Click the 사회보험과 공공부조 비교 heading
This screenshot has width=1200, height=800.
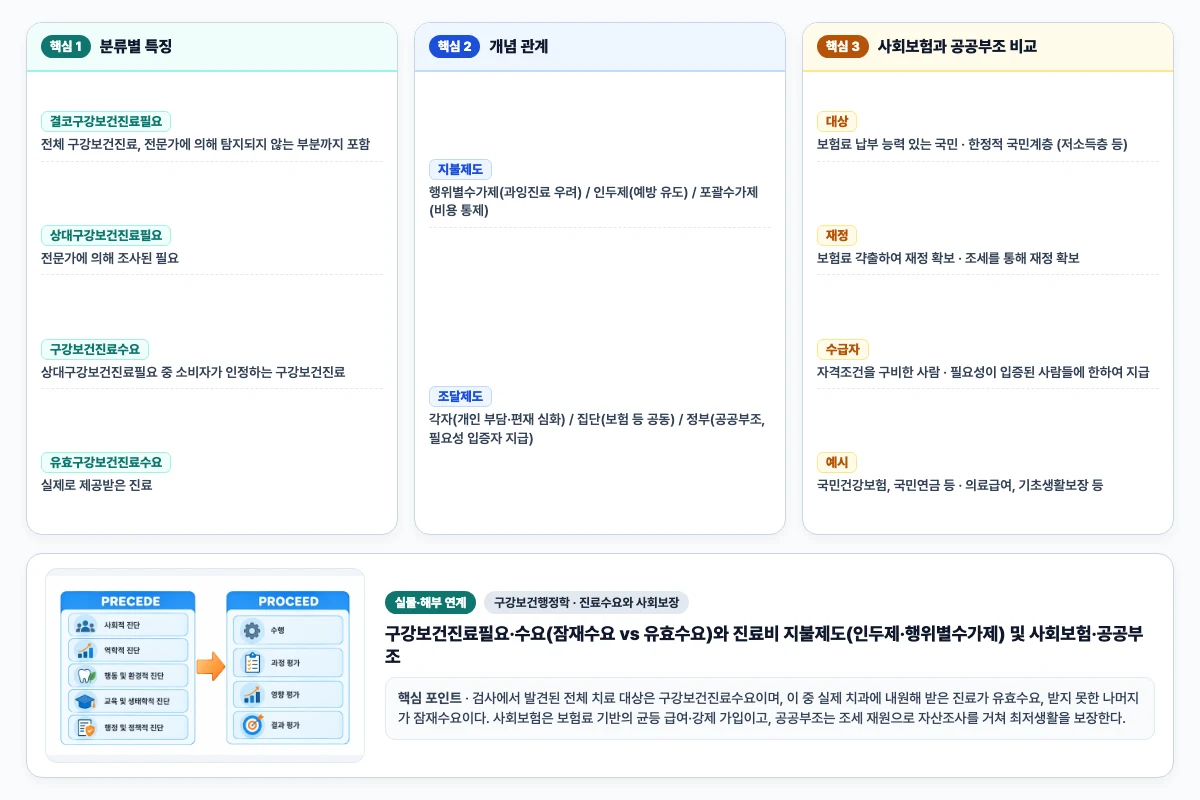956,47
